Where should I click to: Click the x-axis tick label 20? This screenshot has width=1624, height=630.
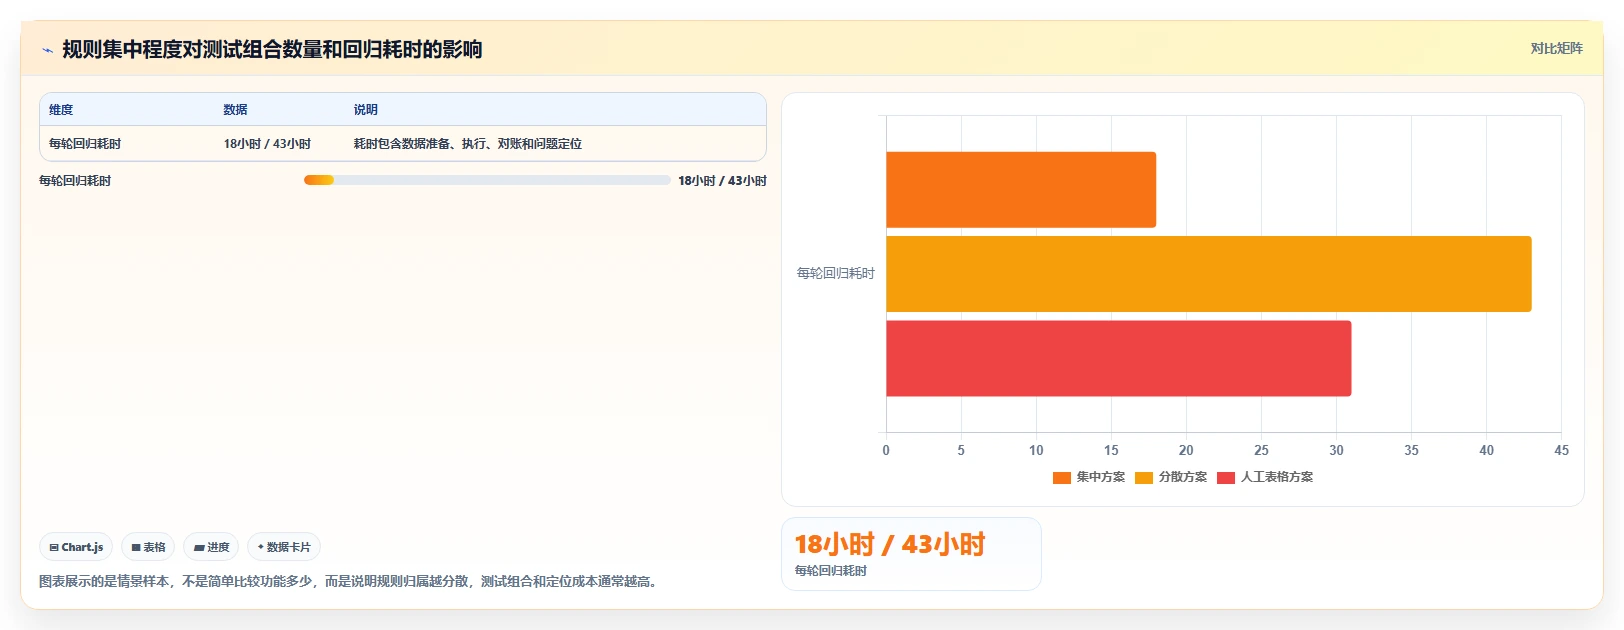click(1186, 450)
